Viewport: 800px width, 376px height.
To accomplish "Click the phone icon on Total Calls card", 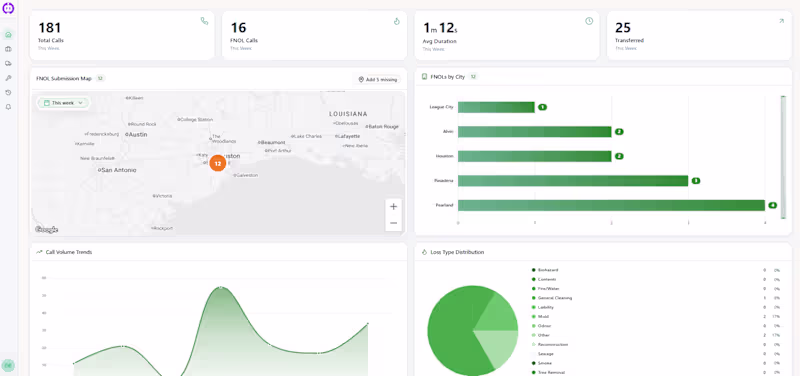I will click(204, 21).
